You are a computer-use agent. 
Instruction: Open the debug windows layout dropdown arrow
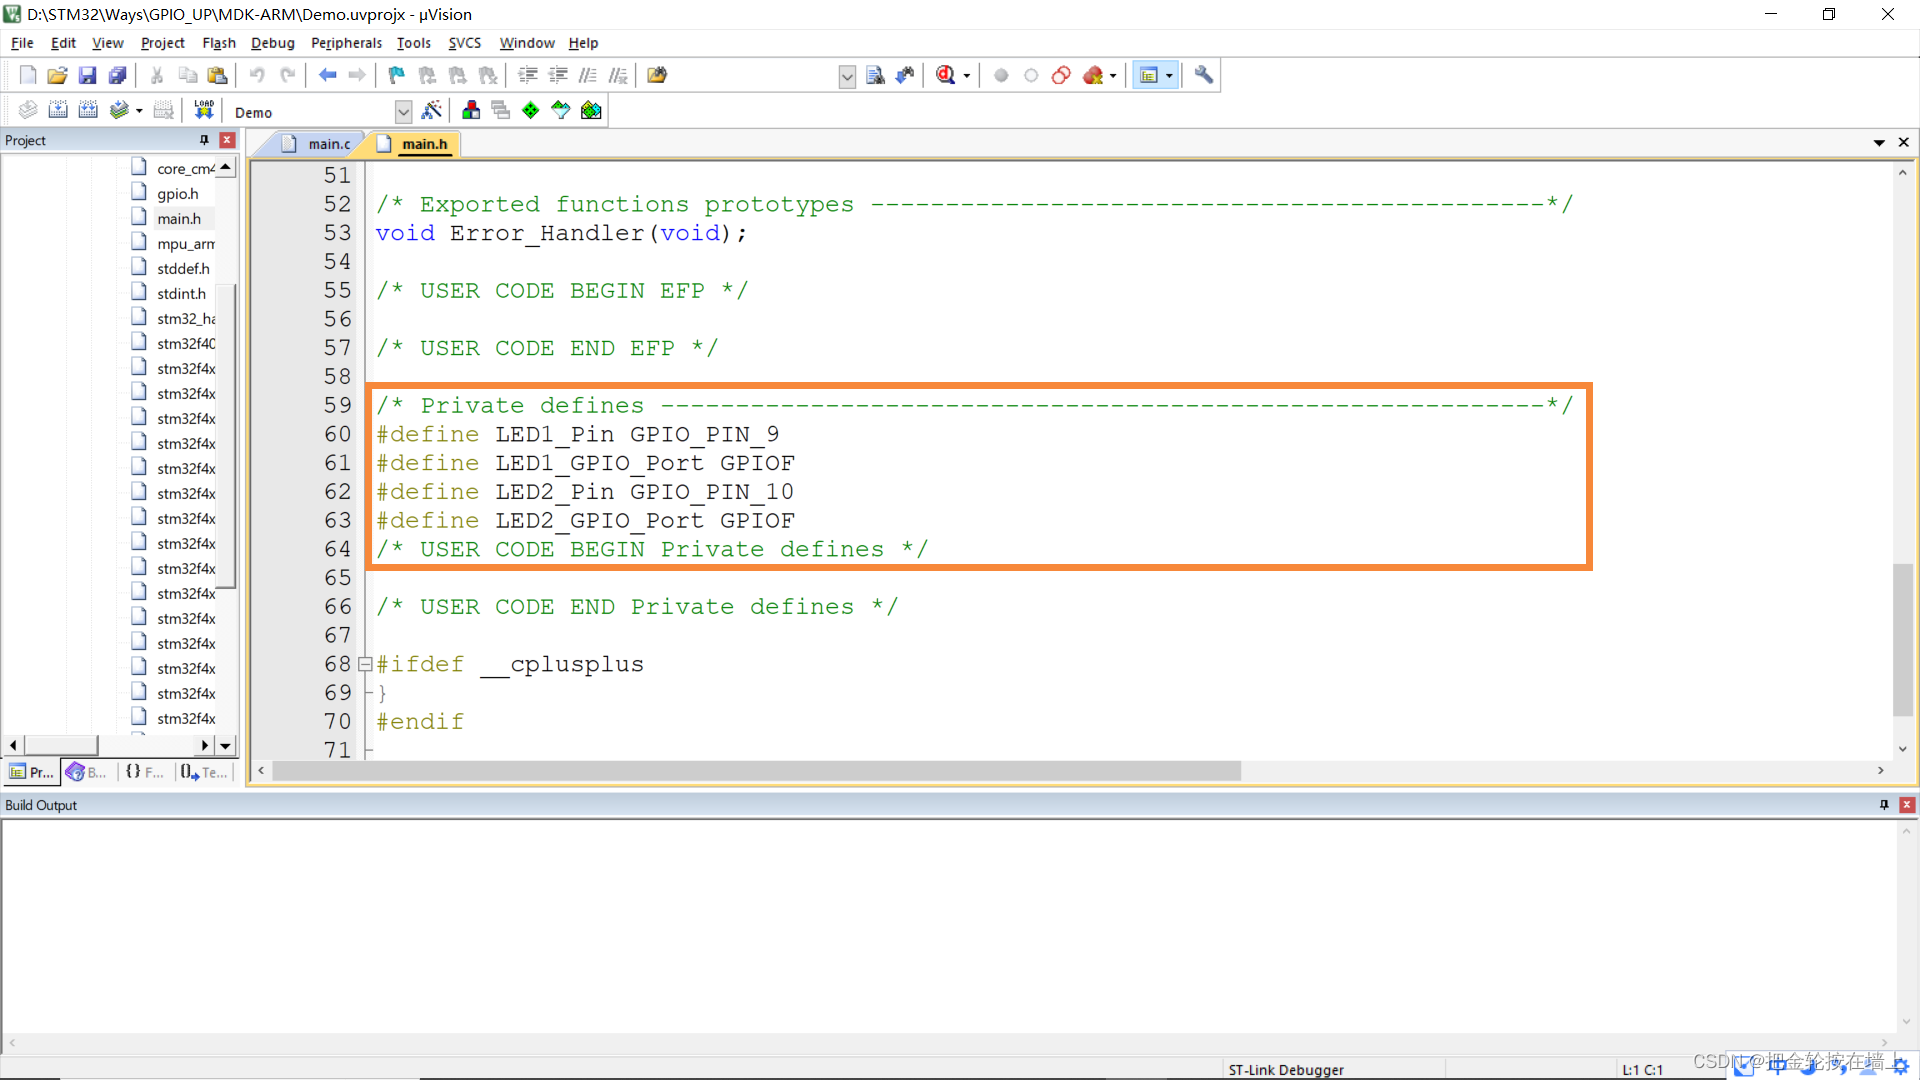coord(1169,75)
